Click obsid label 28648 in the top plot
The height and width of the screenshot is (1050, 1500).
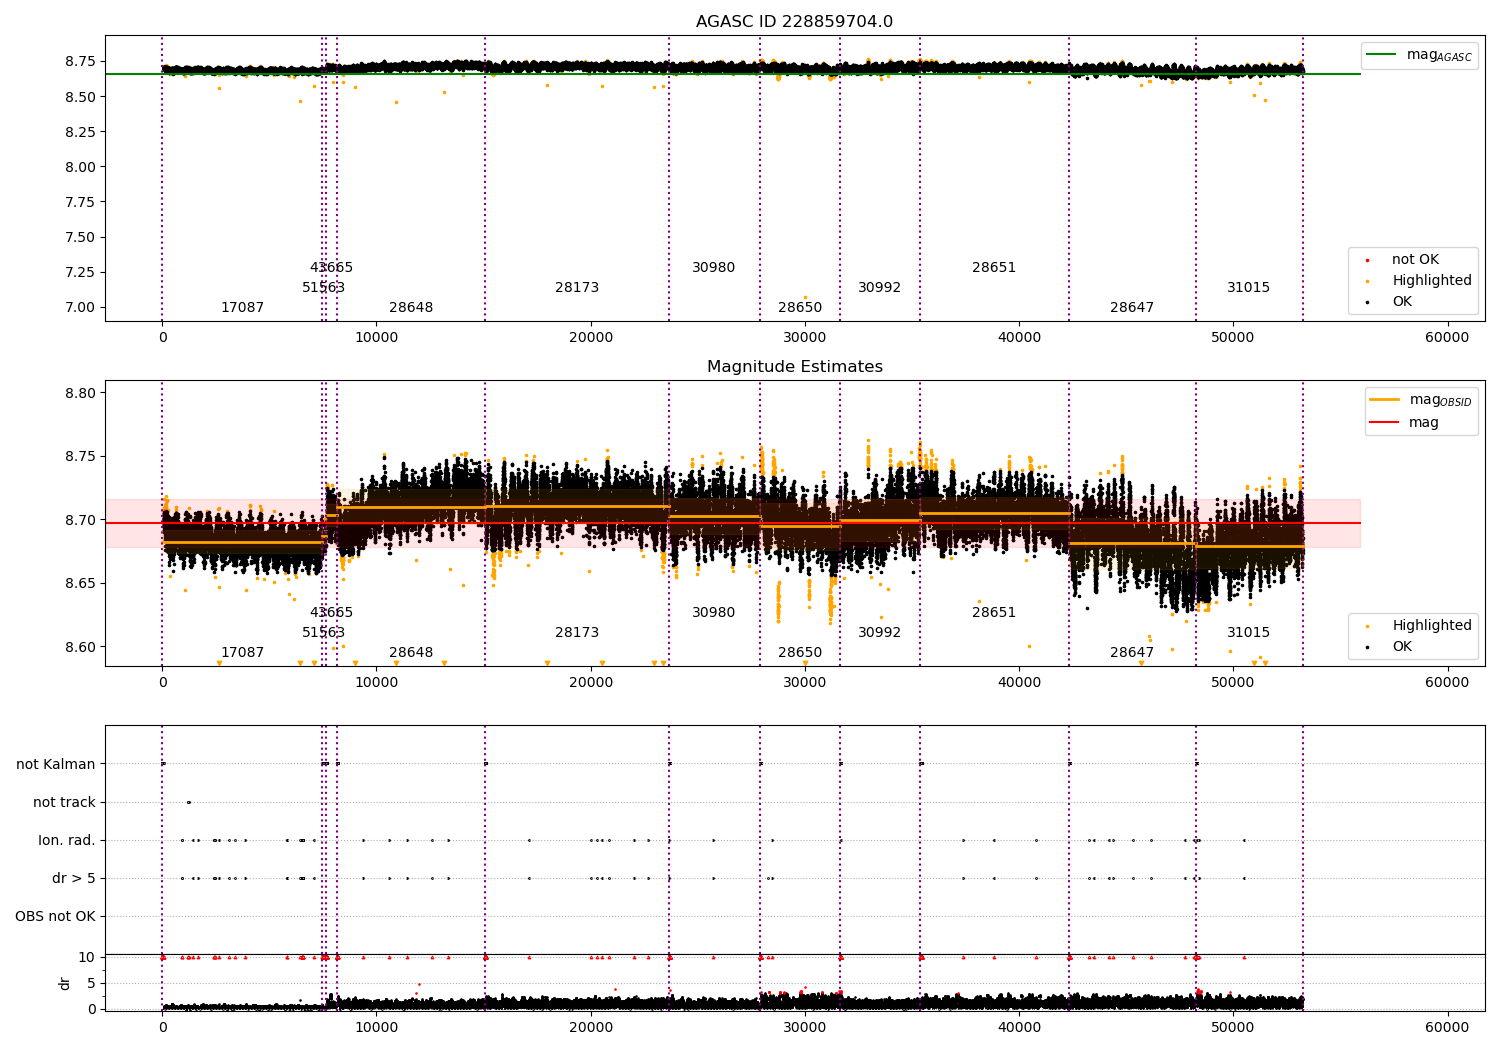(x=411, y=308)
